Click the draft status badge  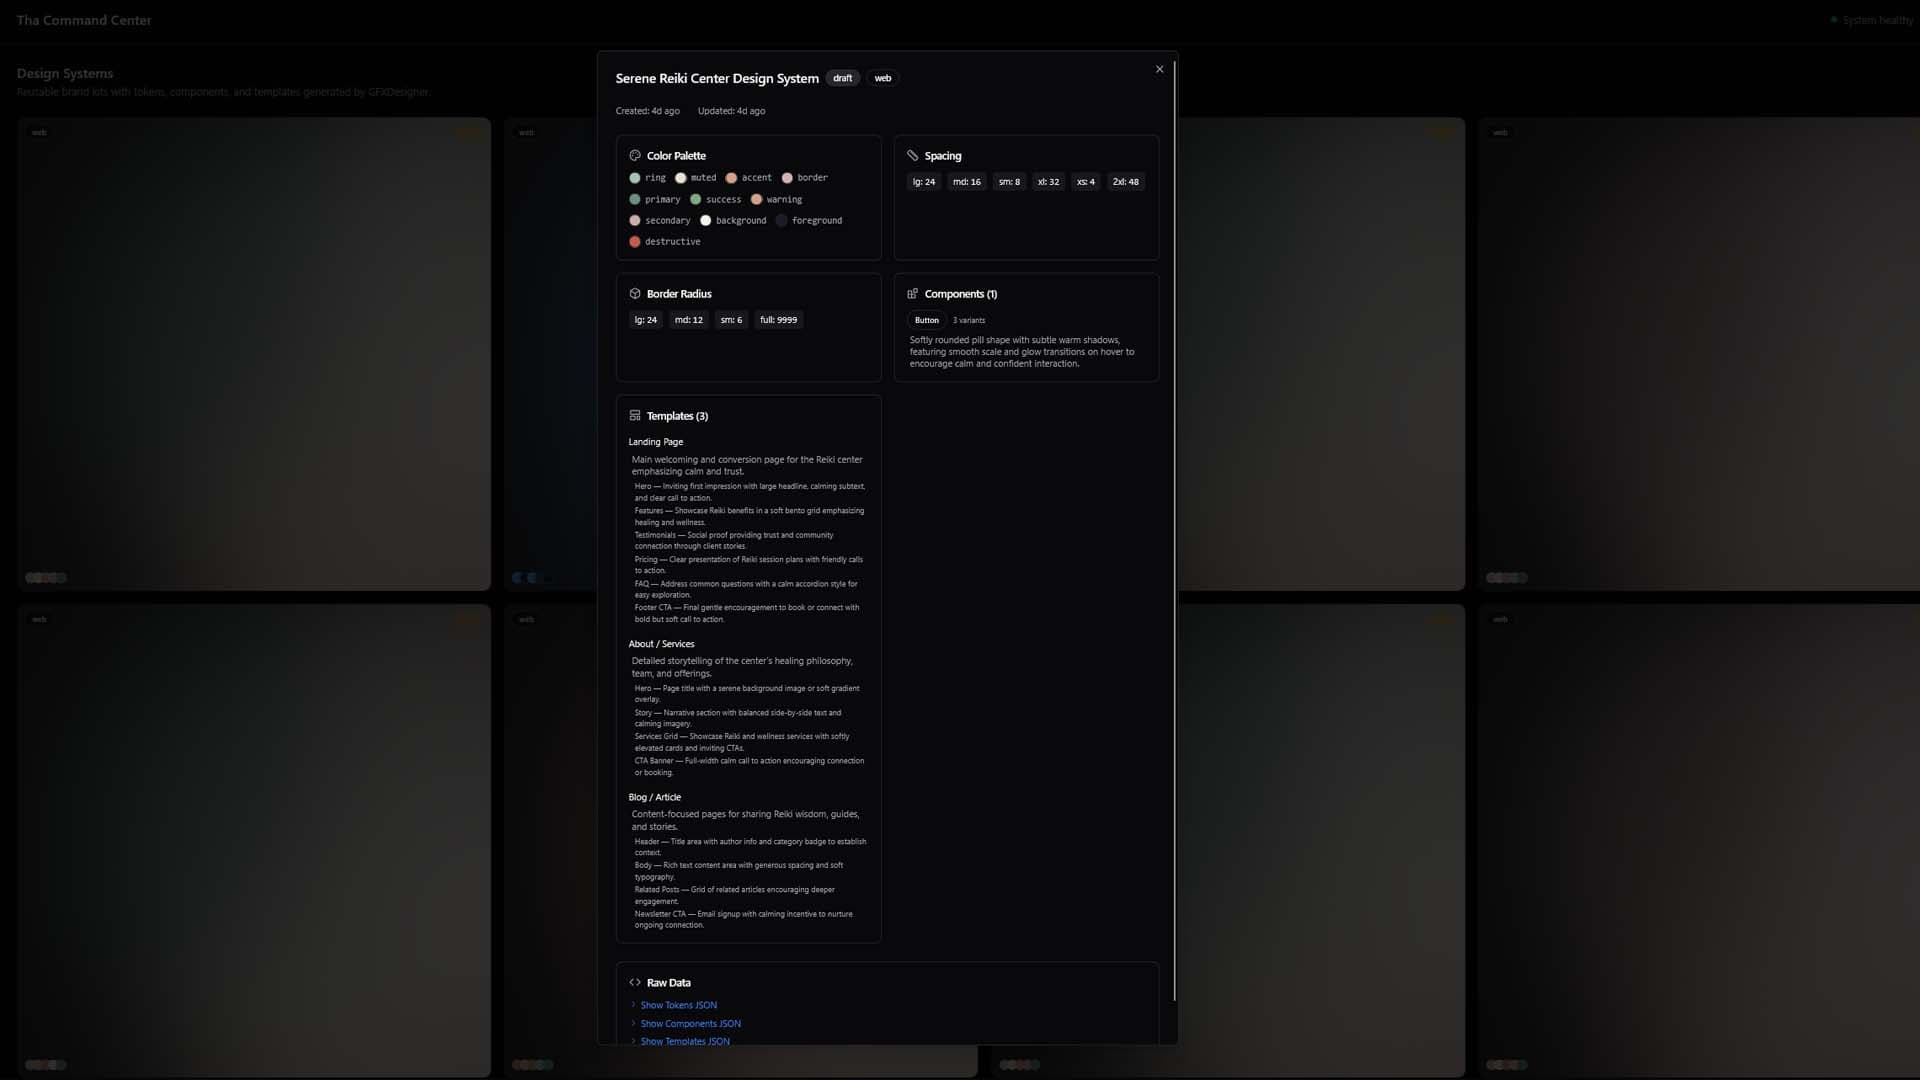842,78
